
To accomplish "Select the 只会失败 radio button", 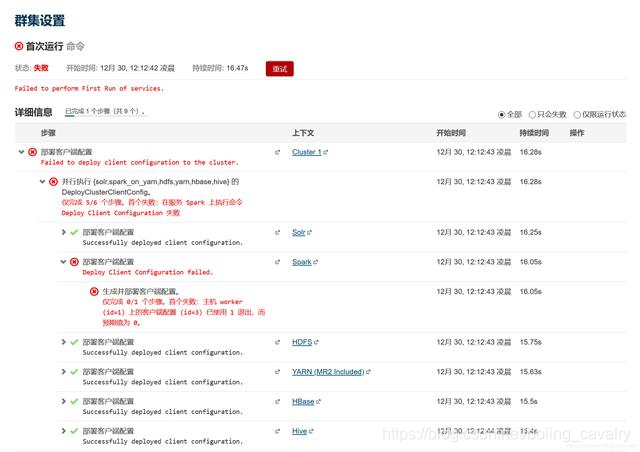I will pyautogui.click(x=532, y=115).
